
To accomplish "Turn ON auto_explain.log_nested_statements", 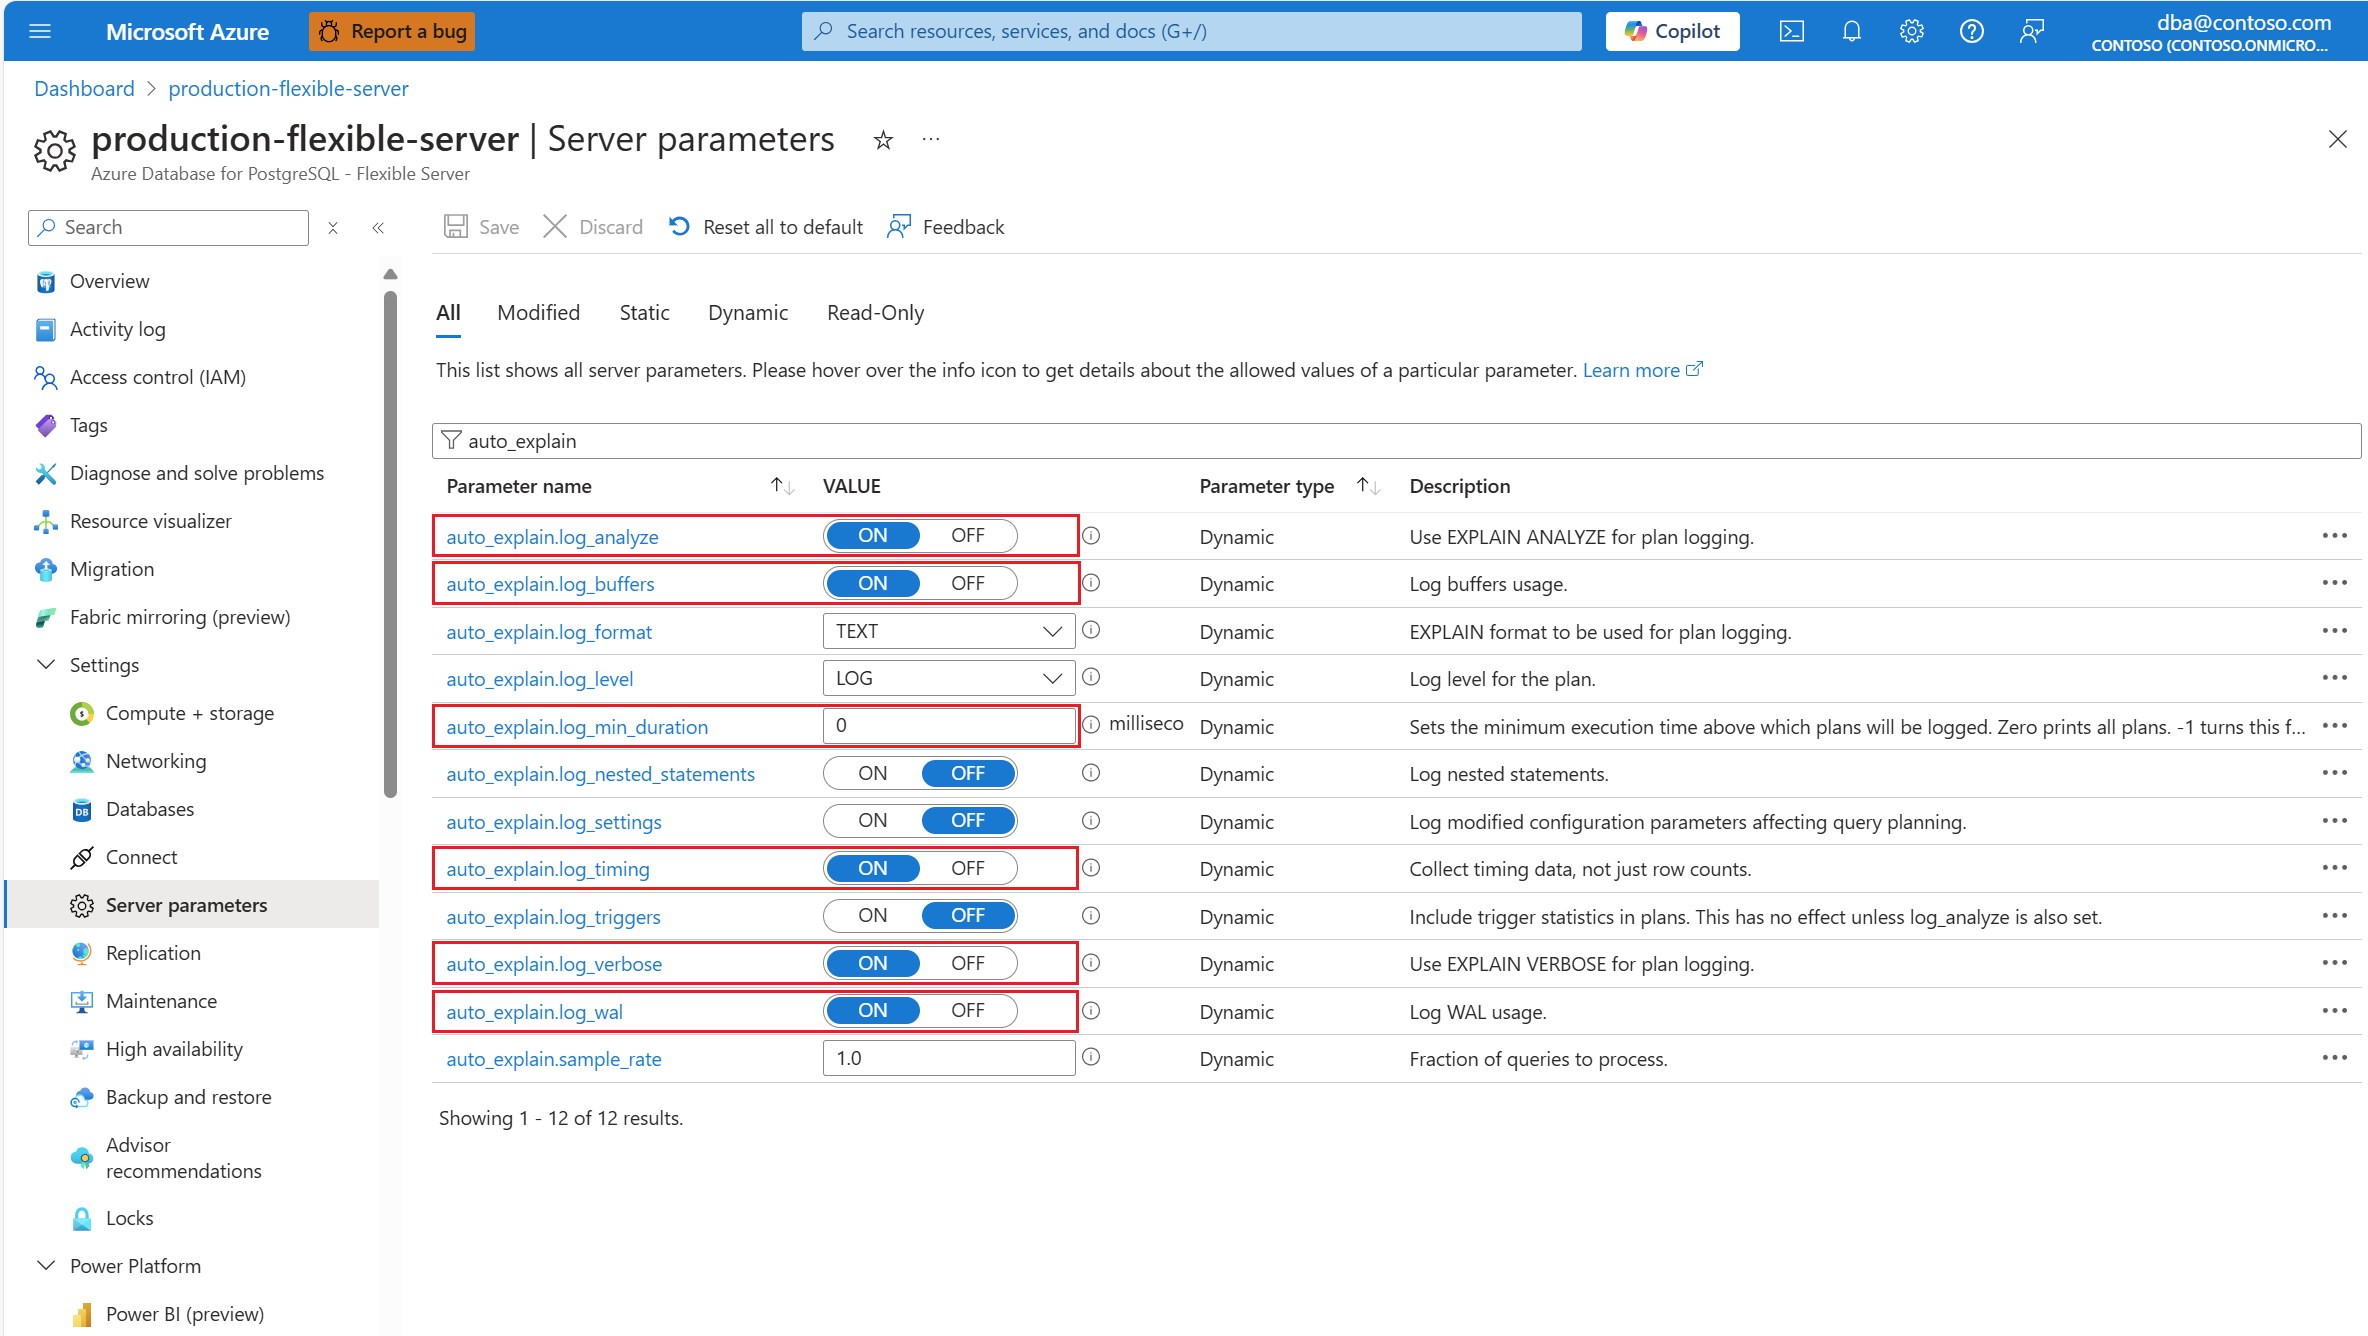I will tap(872, 773).
